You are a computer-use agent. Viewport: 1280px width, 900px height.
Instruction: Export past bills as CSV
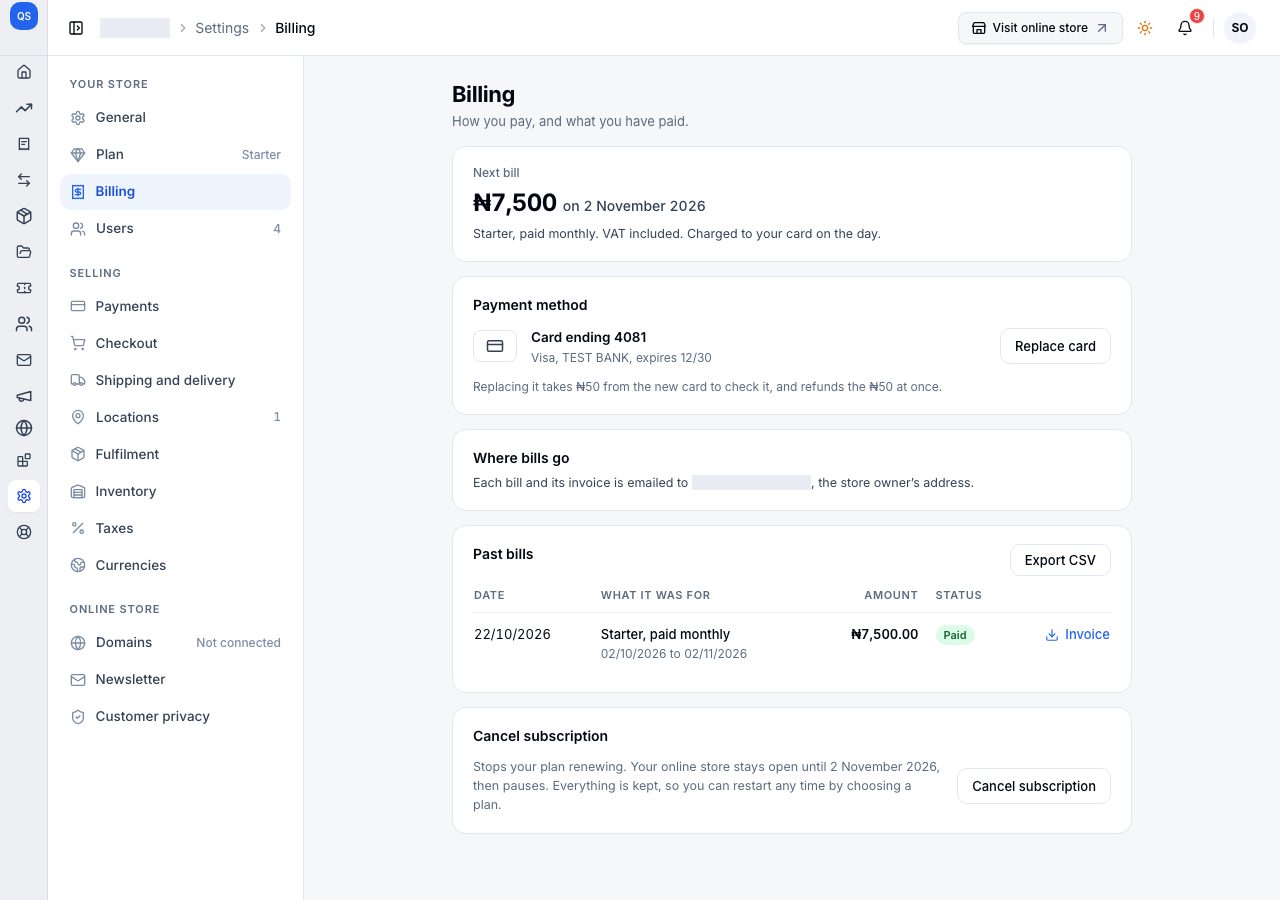(1060, 560)
